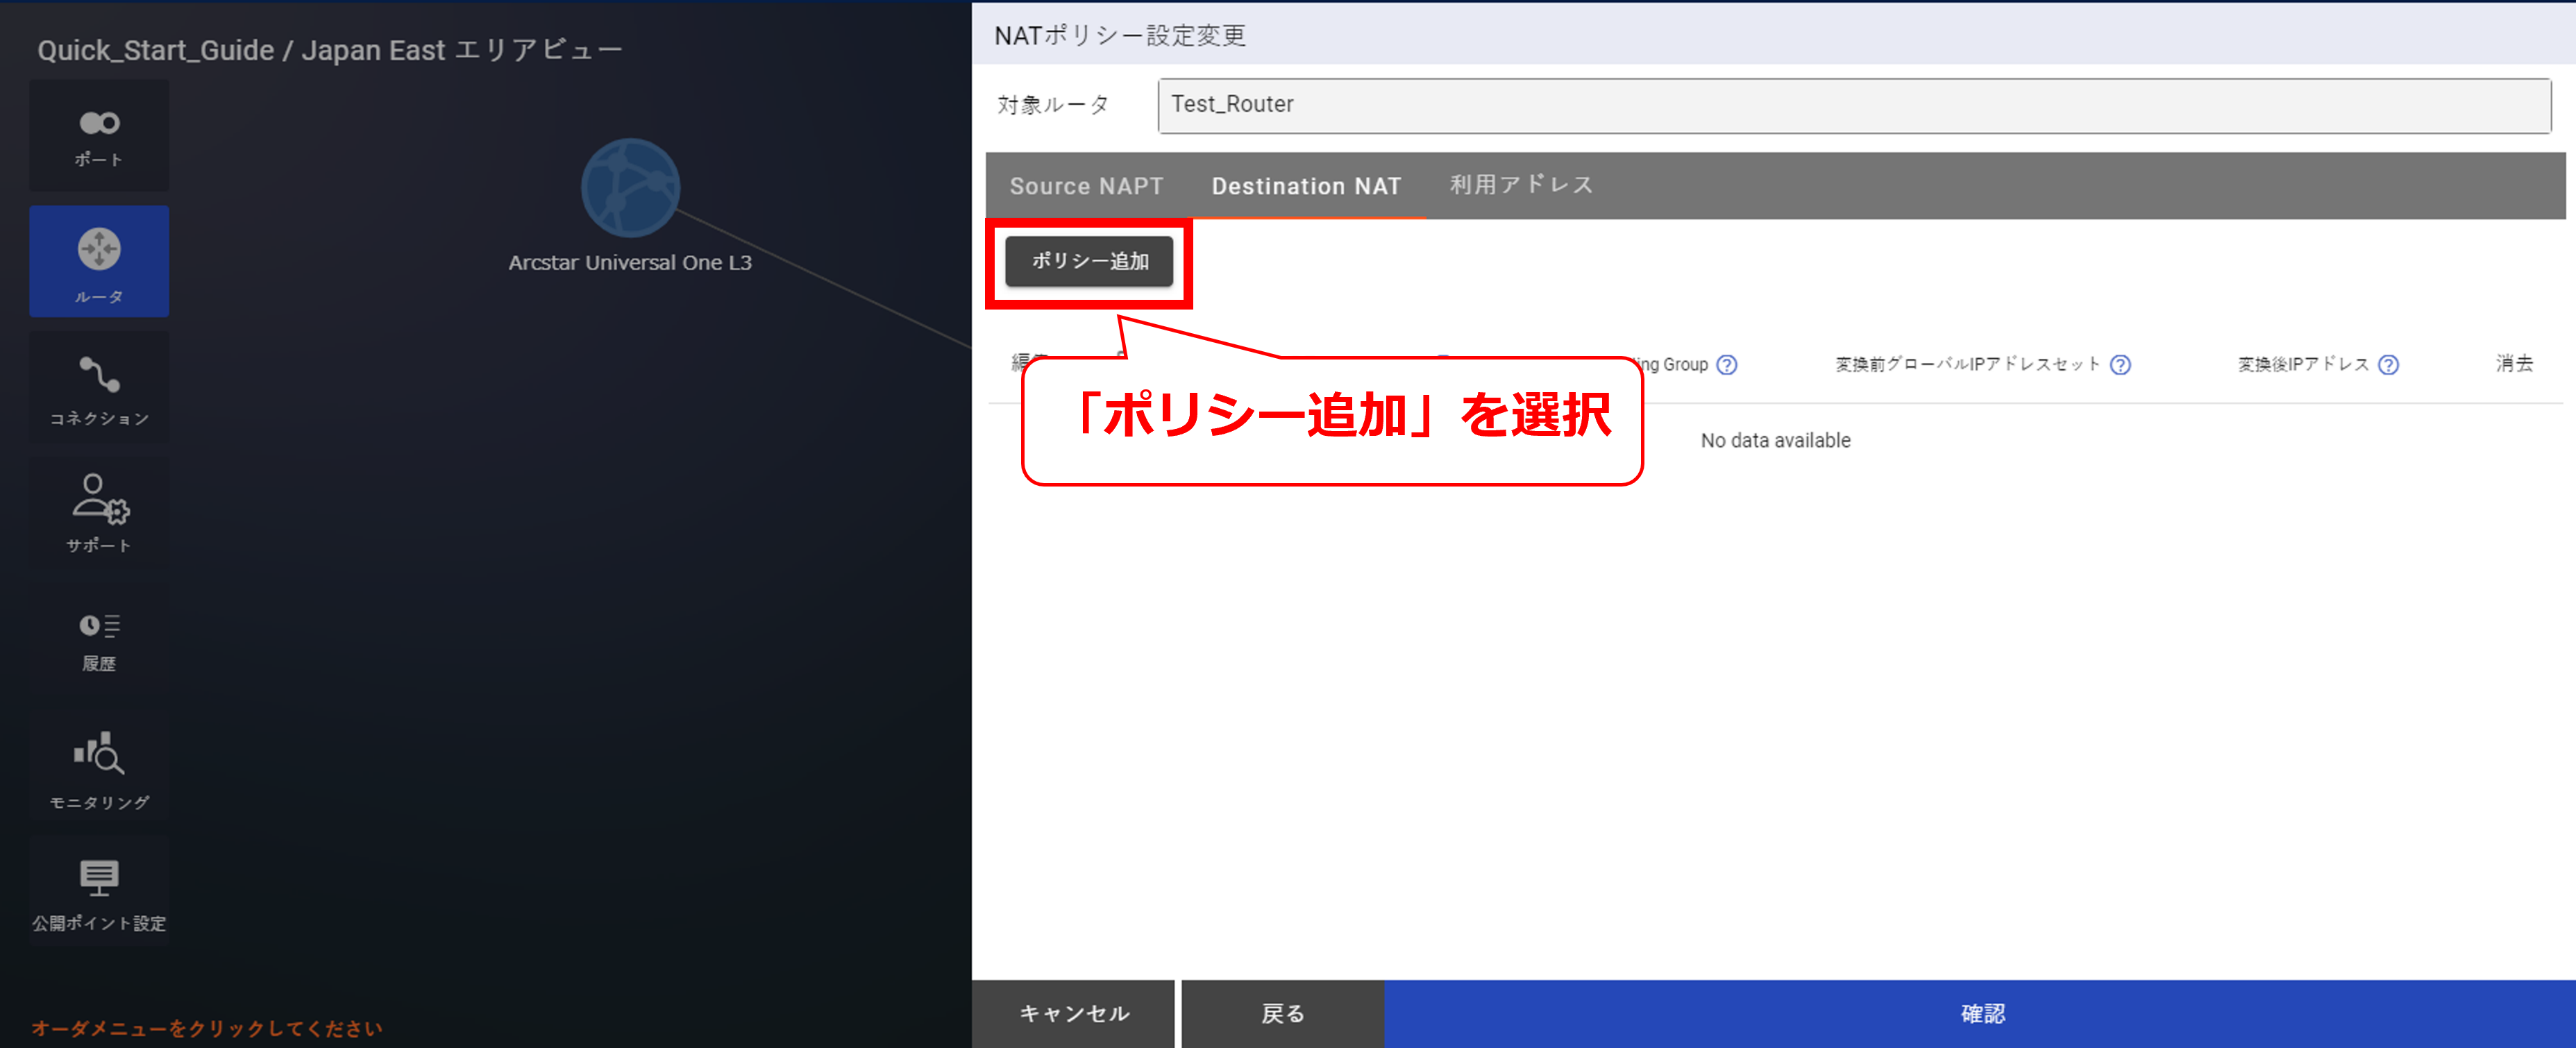Switch to the Source NAPT tab
This screenshot has width=2576, height=1048.
click(x=1086, y=186)
